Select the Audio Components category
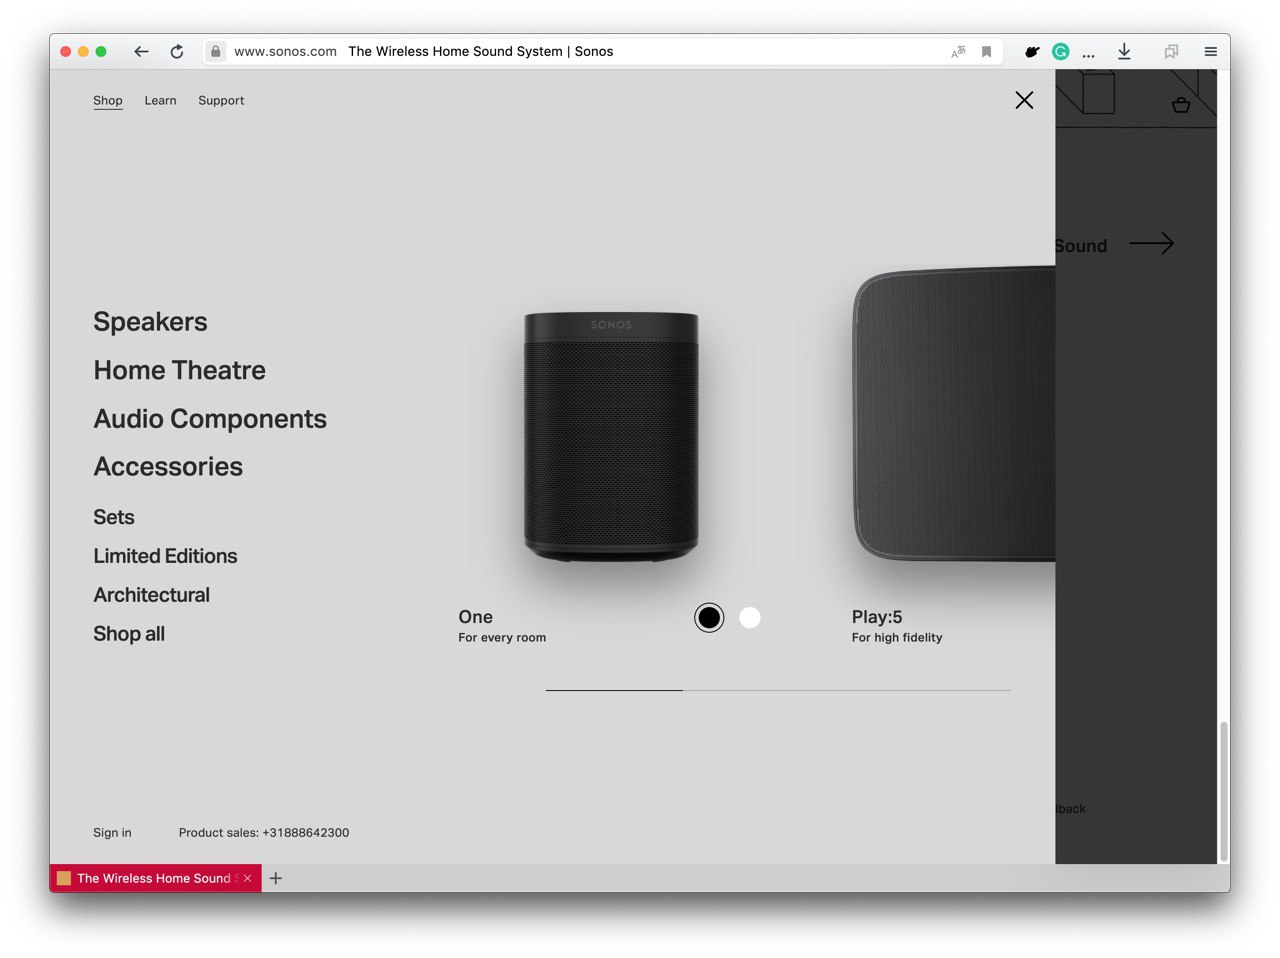1280x958 pixels. (x=210, y=419)
